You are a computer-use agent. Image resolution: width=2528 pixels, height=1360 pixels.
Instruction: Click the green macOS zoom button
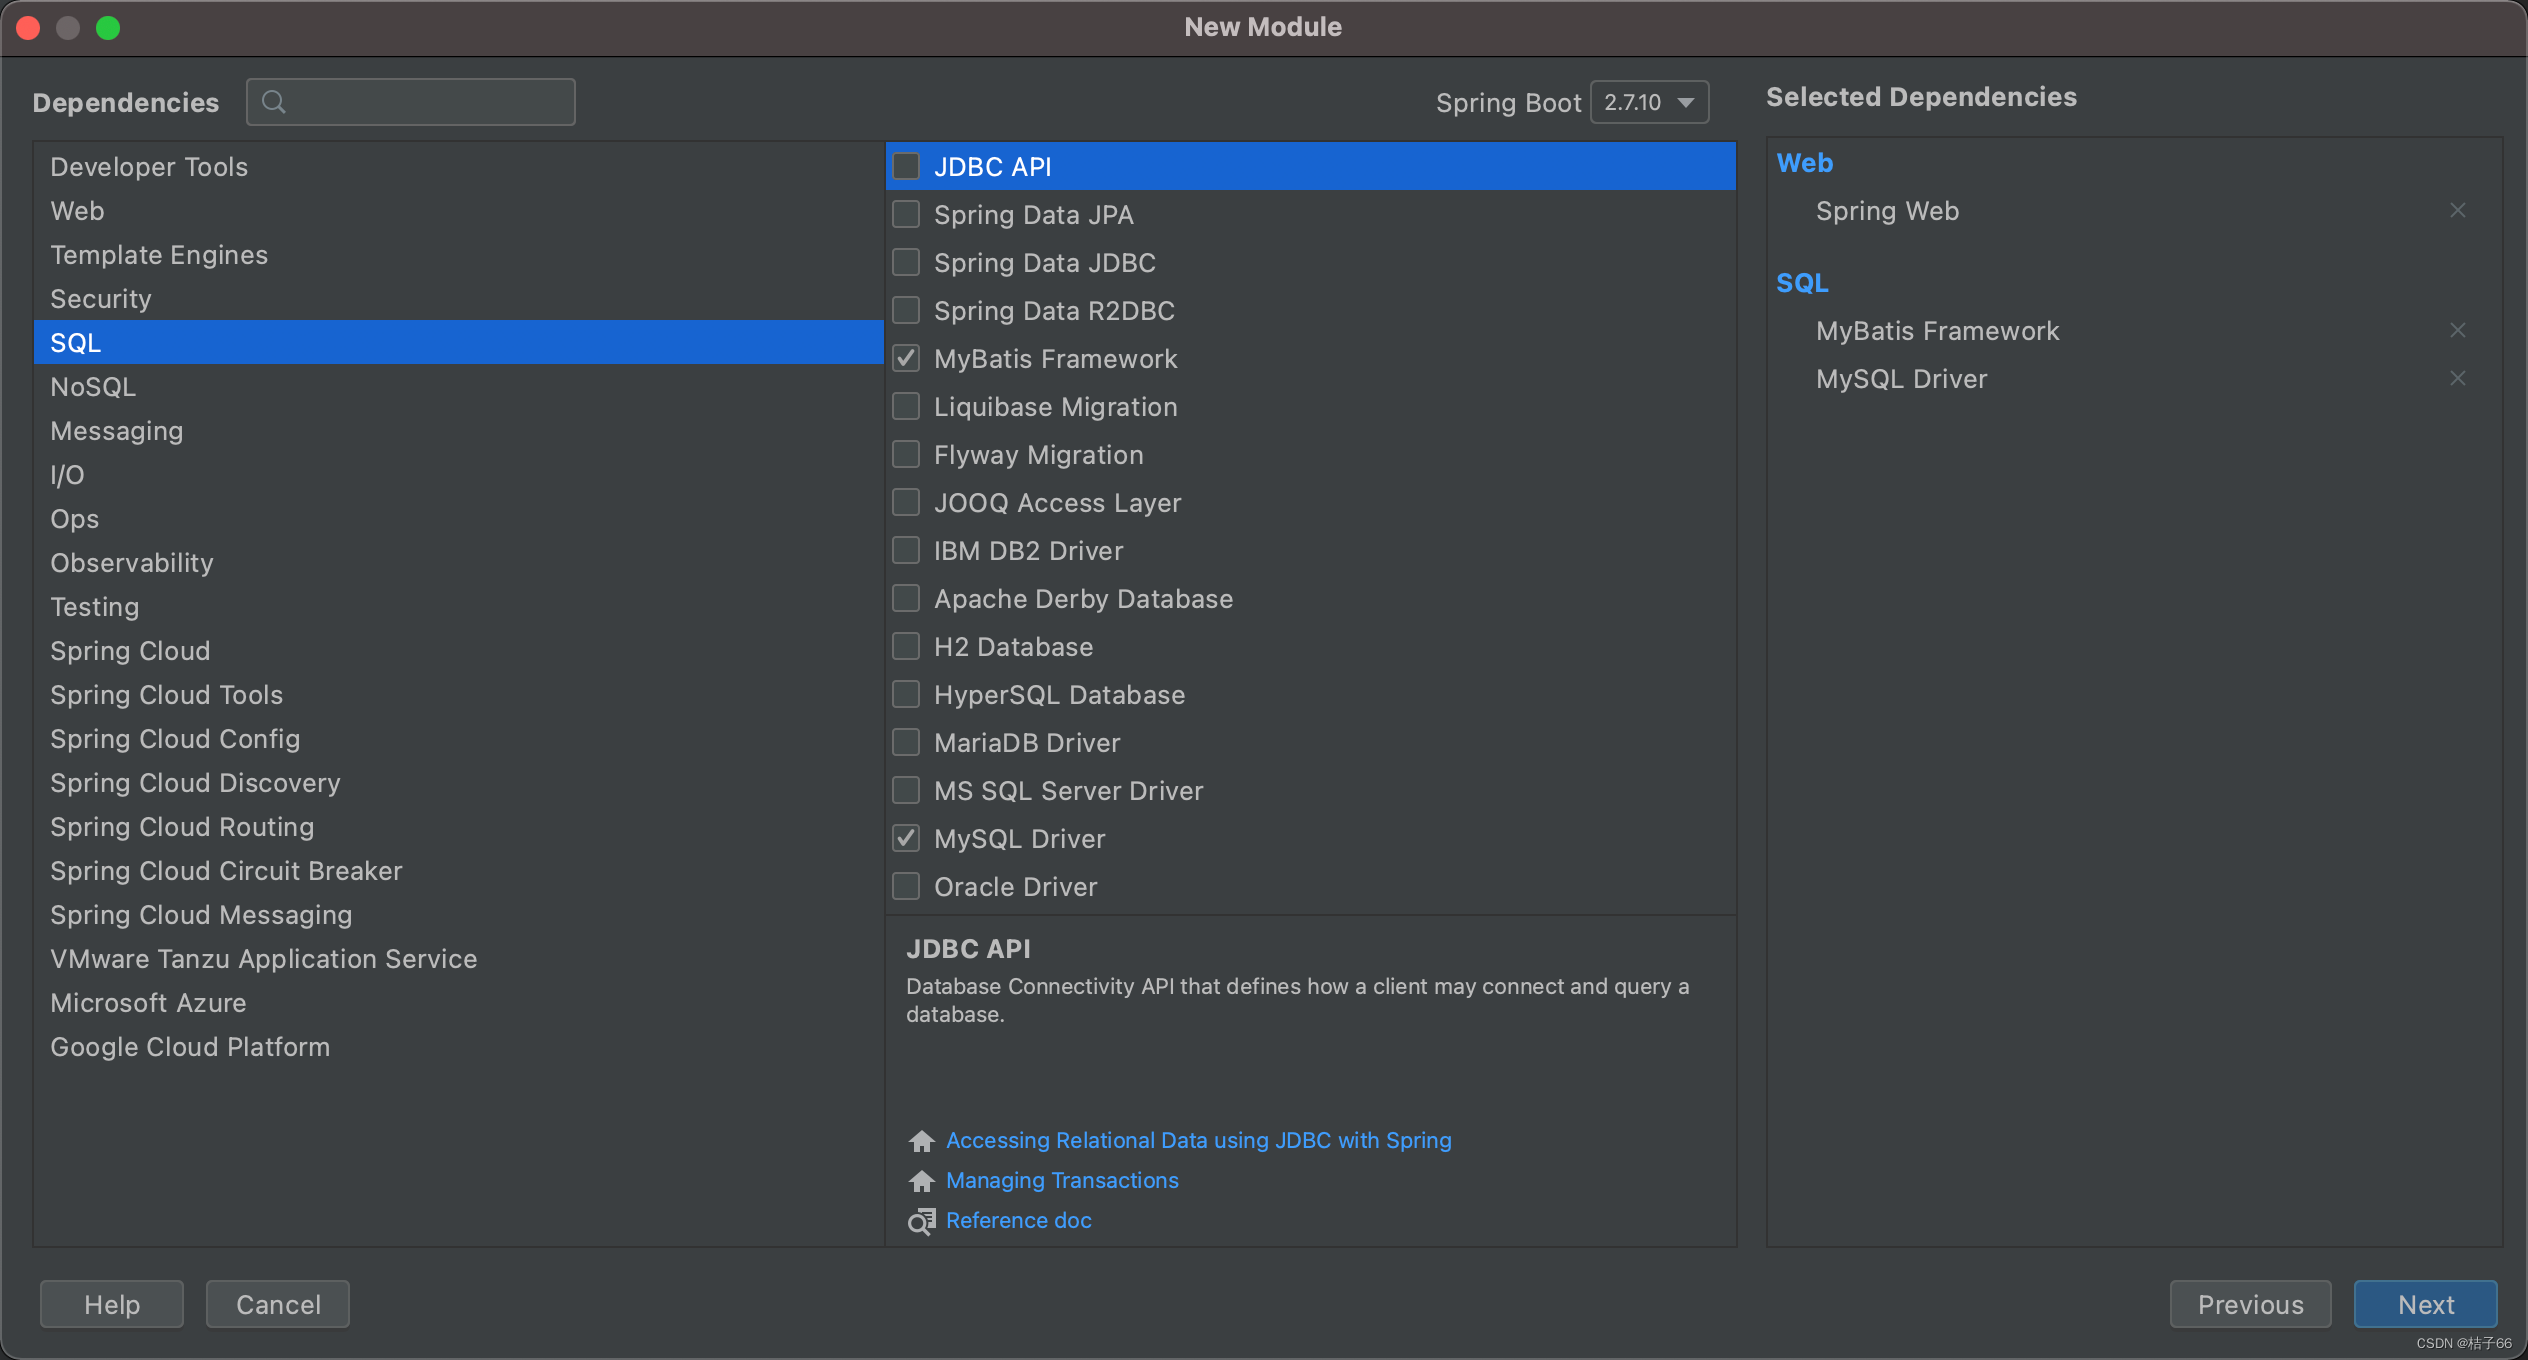[108, 28]
